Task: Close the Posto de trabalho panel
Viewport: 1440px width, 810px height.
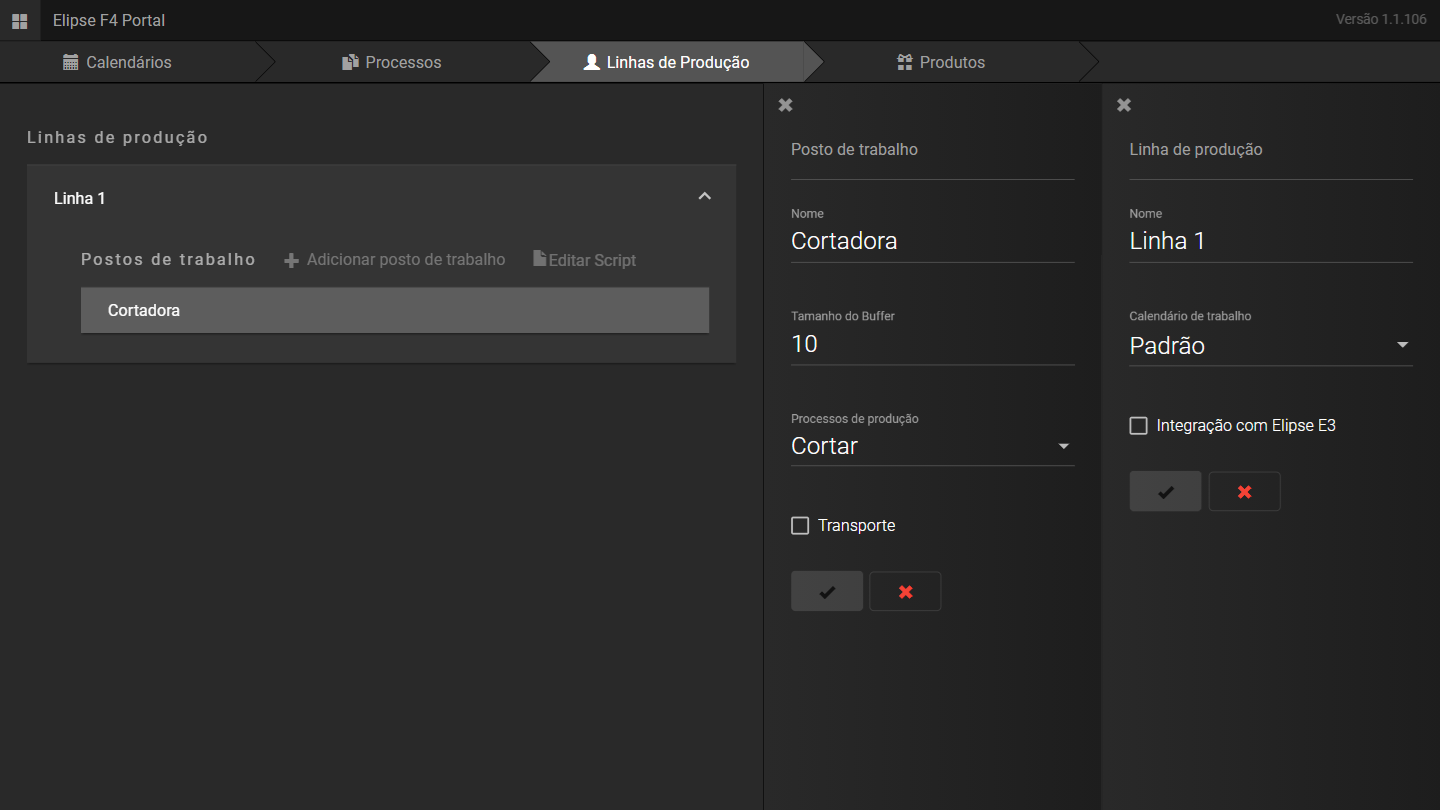Action: (x=785, y=105)
